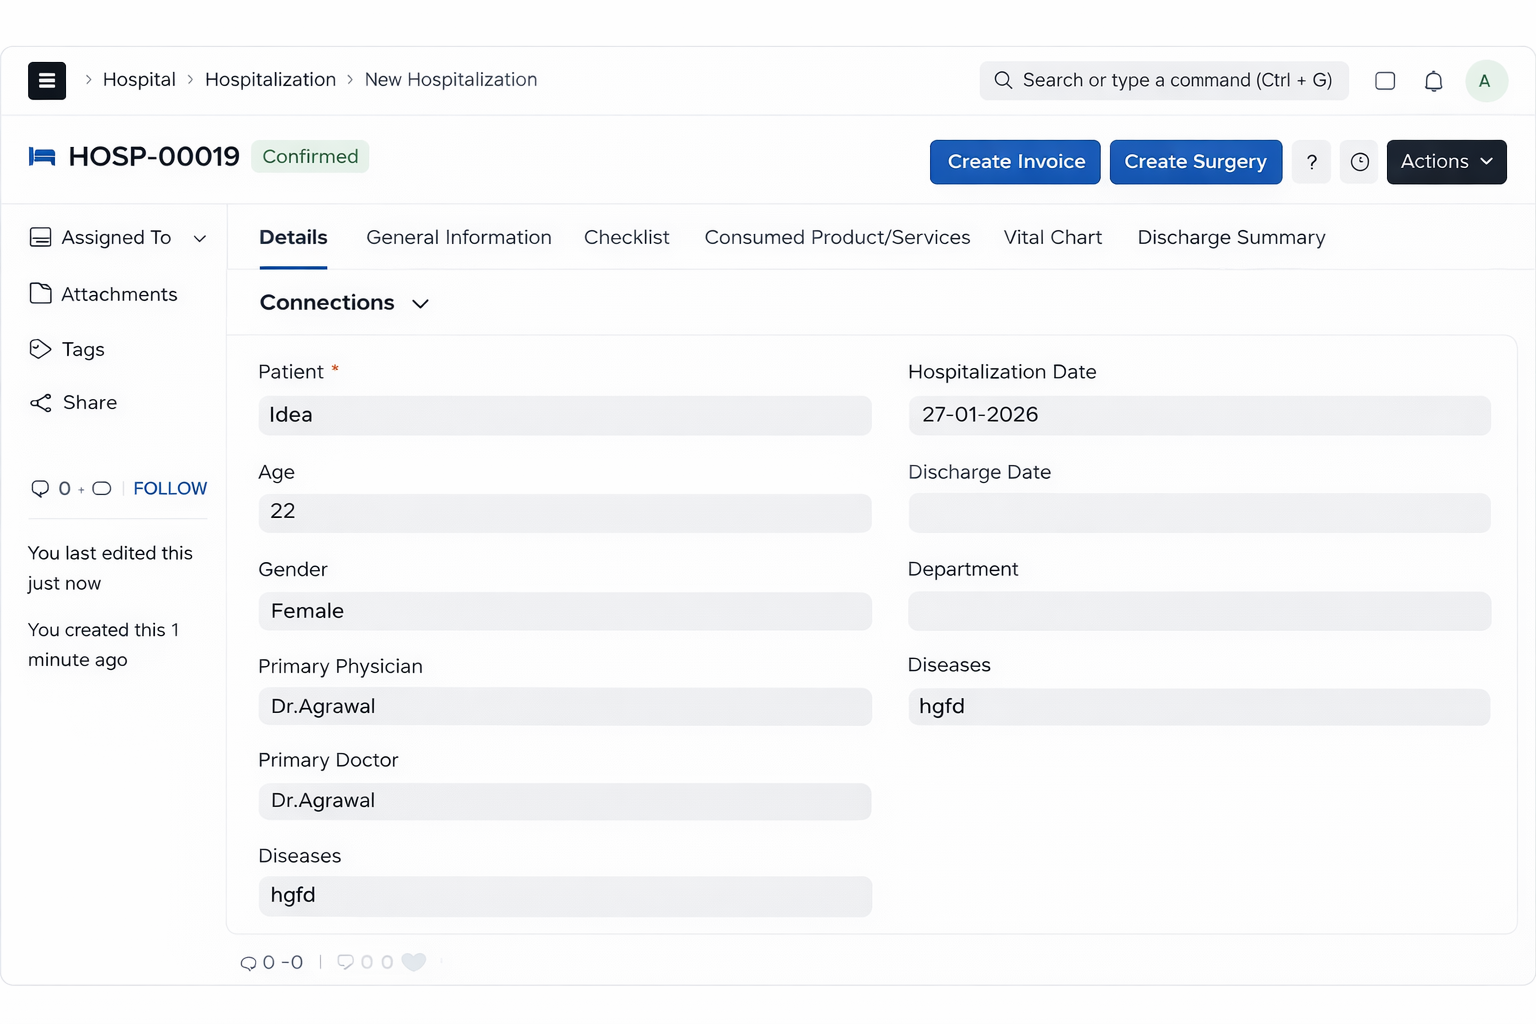The height and width of the screenshot is (1024, 1536).
Task: Click the left Diseases field below Primary Doctor
Action: 565,896
